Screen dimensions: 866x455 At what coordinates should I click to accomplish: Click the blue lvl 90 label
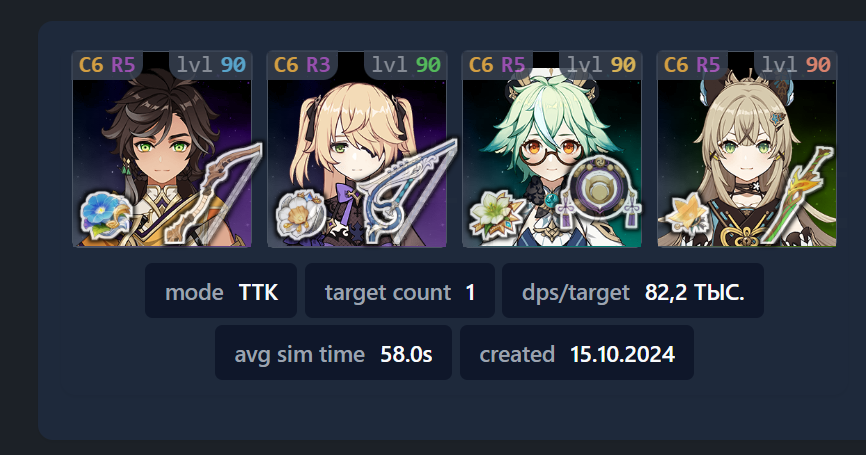[x=211, y=65]
